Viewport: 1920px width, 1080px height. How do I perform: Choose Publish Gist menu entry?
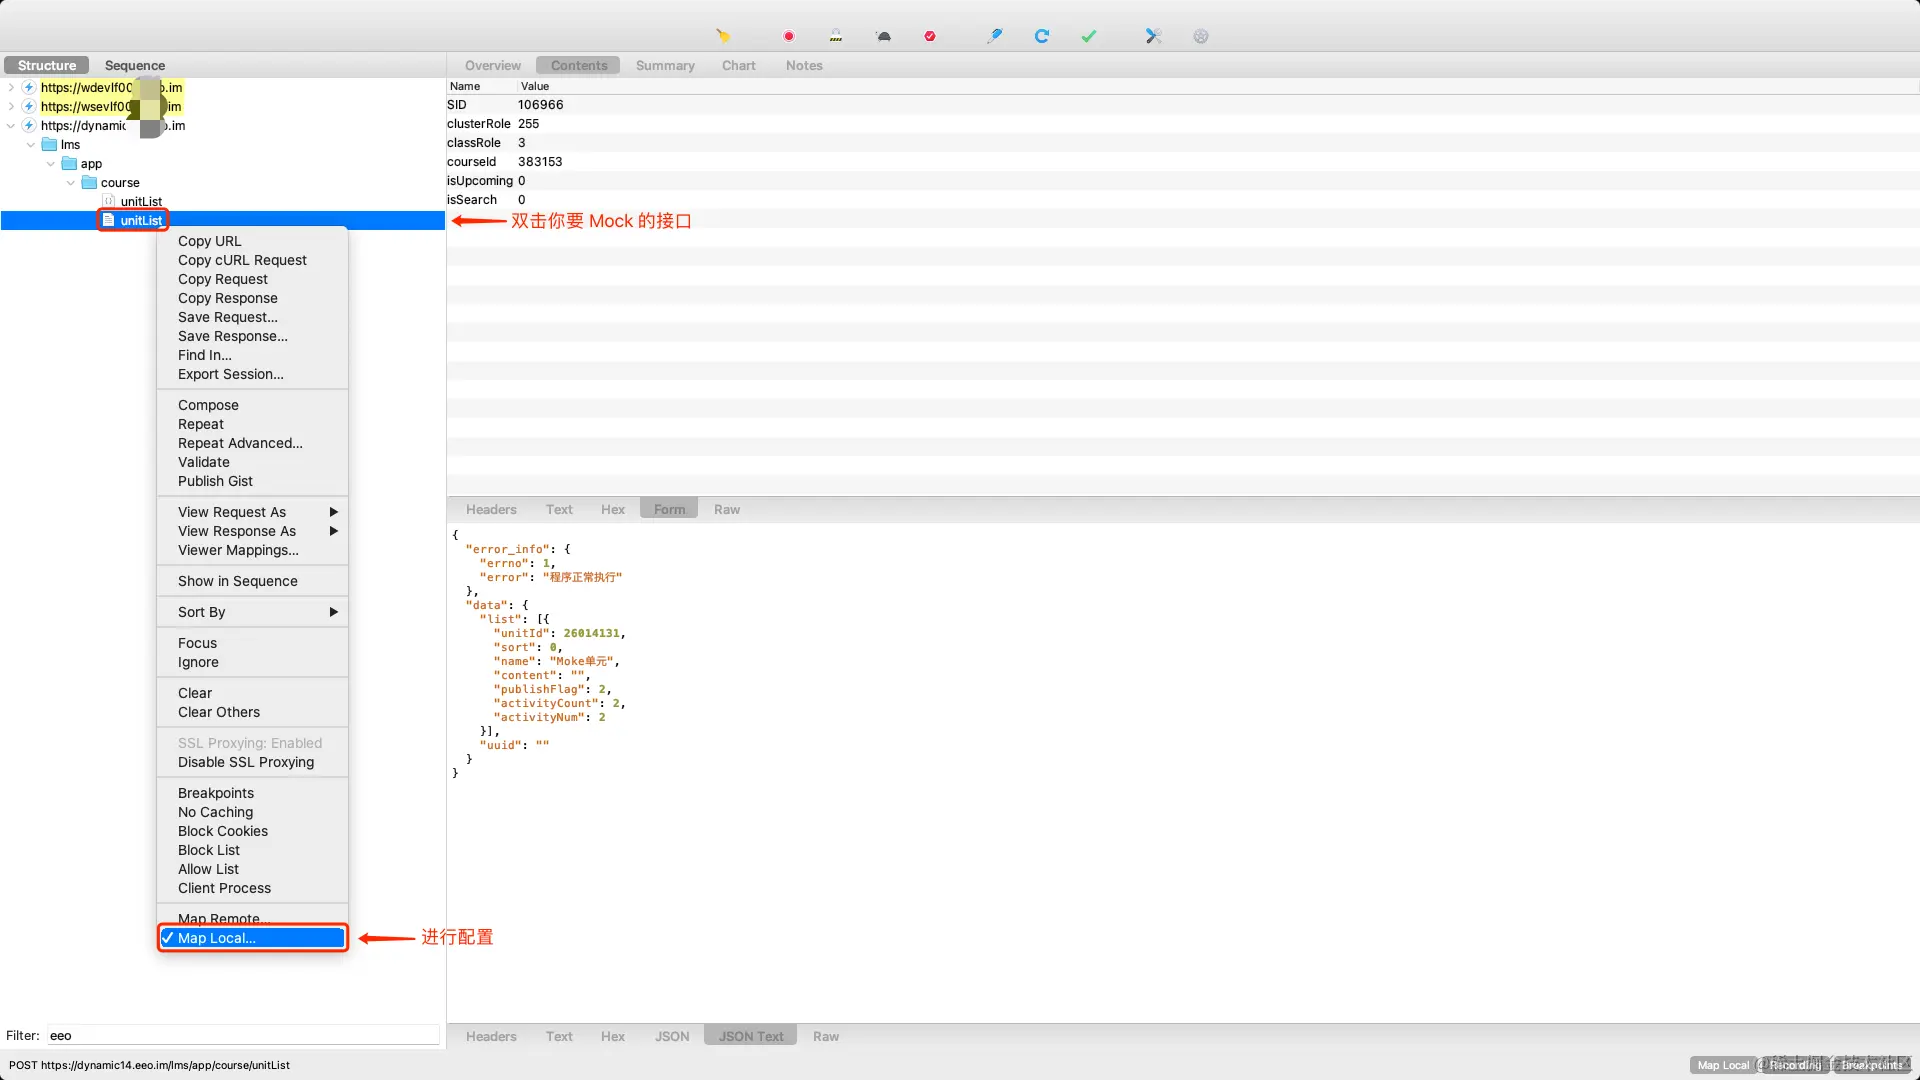click(252, 481)
